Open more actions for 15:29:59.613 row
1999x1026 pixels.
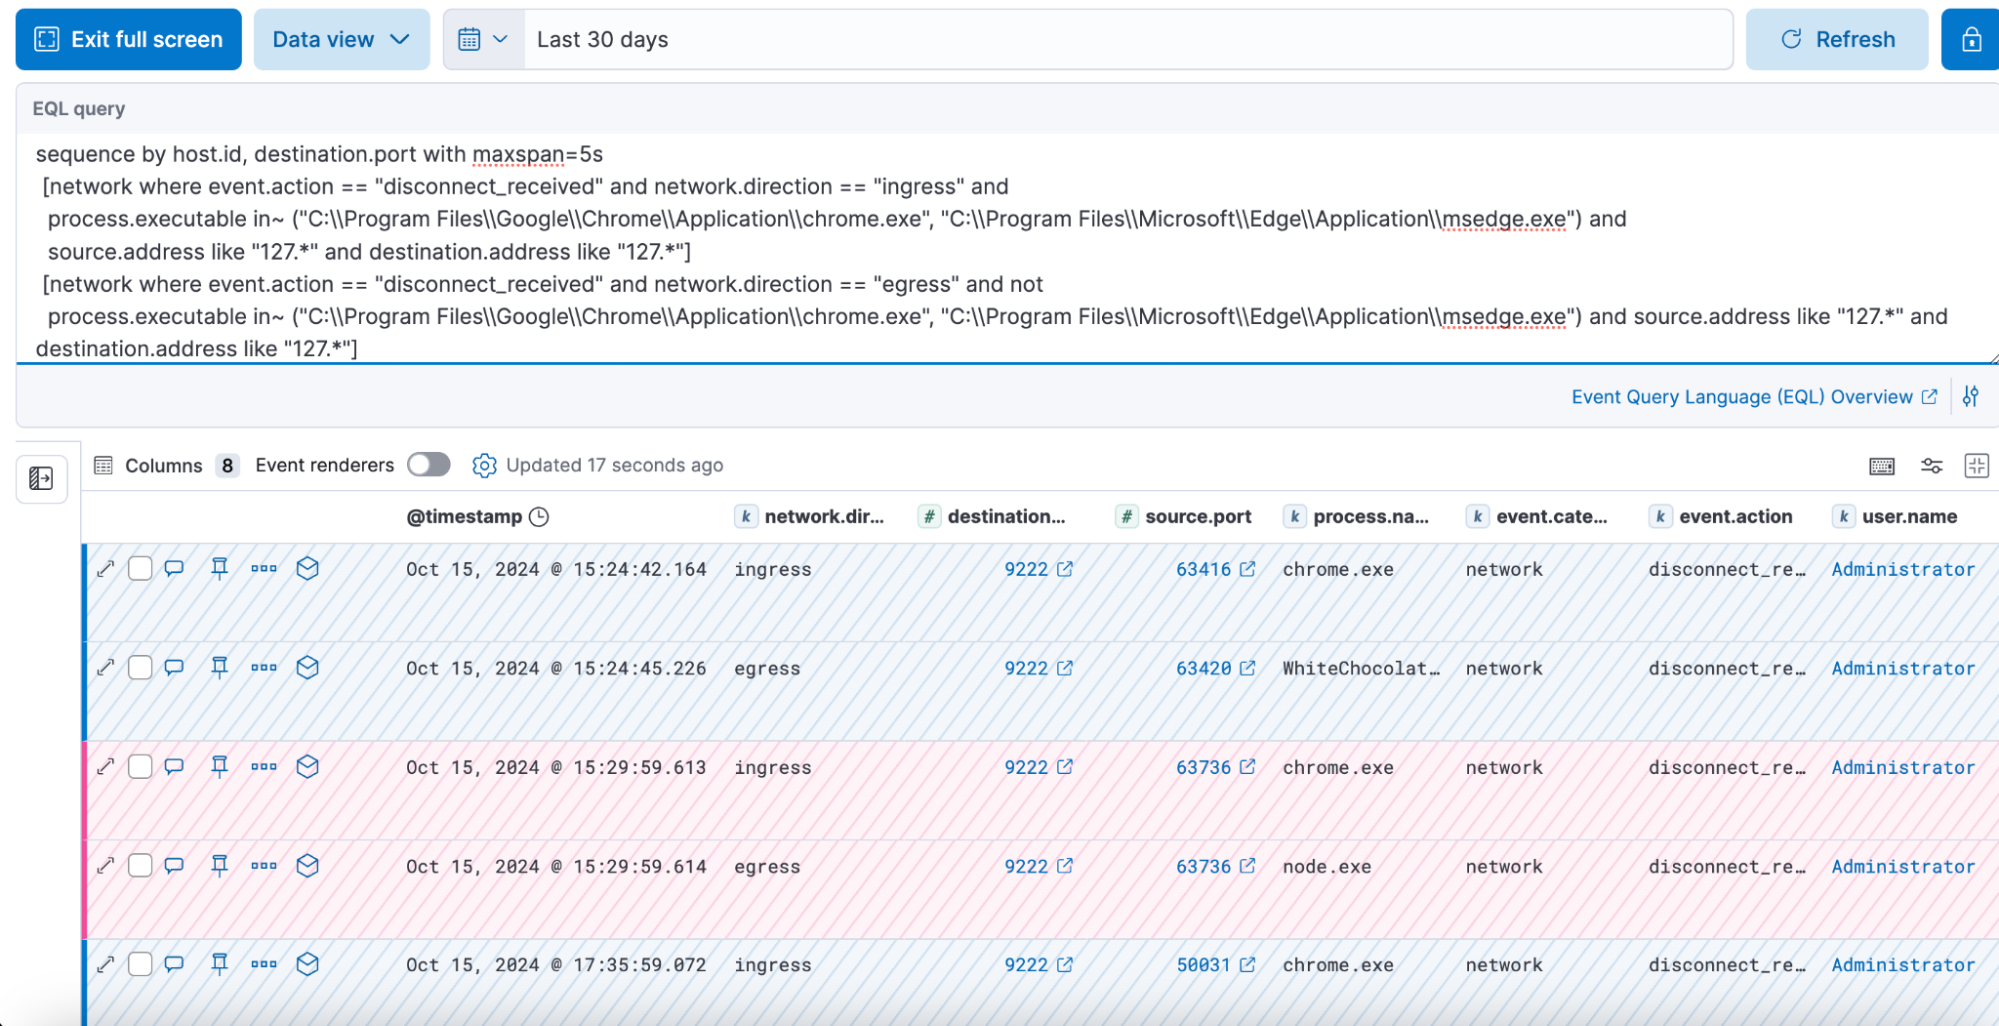(264, 767)
